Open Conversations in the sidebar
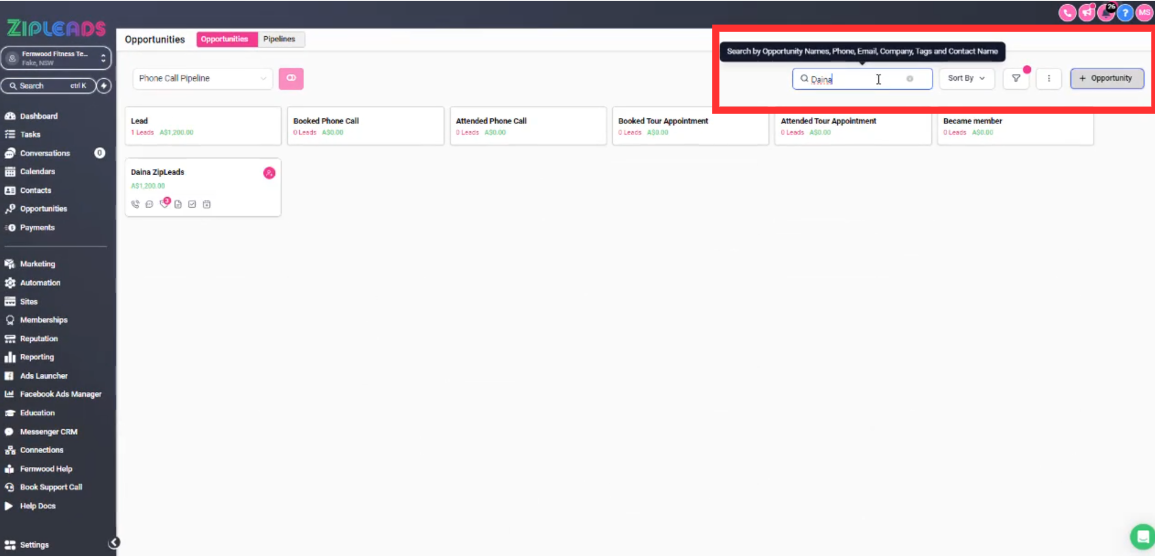The width and height of the screenshot is (1155, 557). coord(45,153)
